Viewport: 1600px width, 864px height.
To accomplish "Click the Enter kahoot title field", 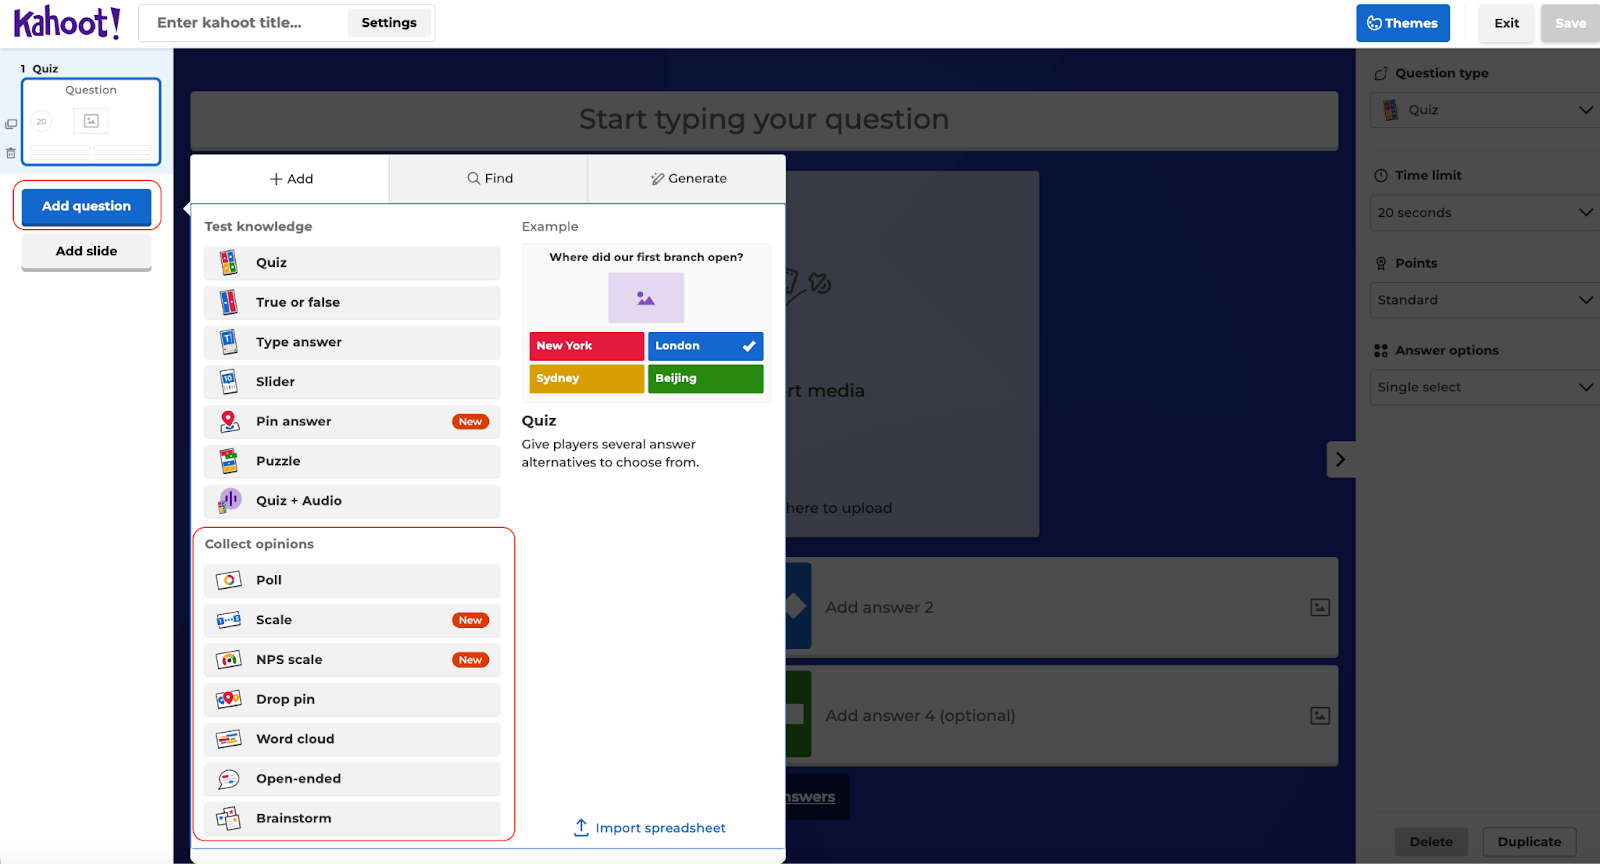I will coord(245,23).
